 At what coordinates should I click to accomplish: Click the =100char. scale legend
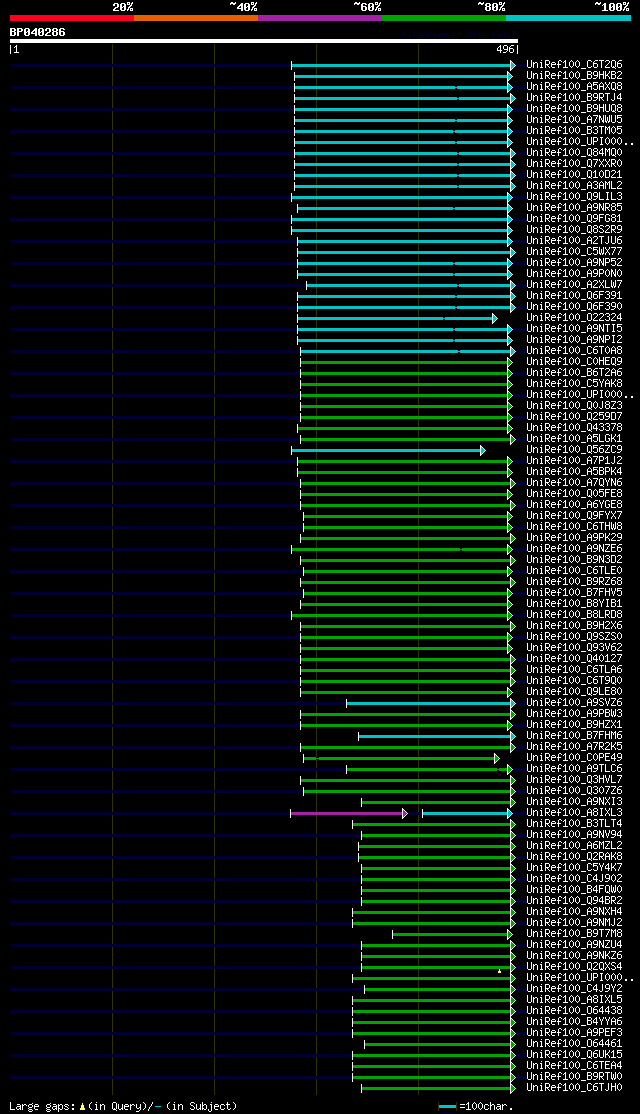click(x=476, y=1106)
